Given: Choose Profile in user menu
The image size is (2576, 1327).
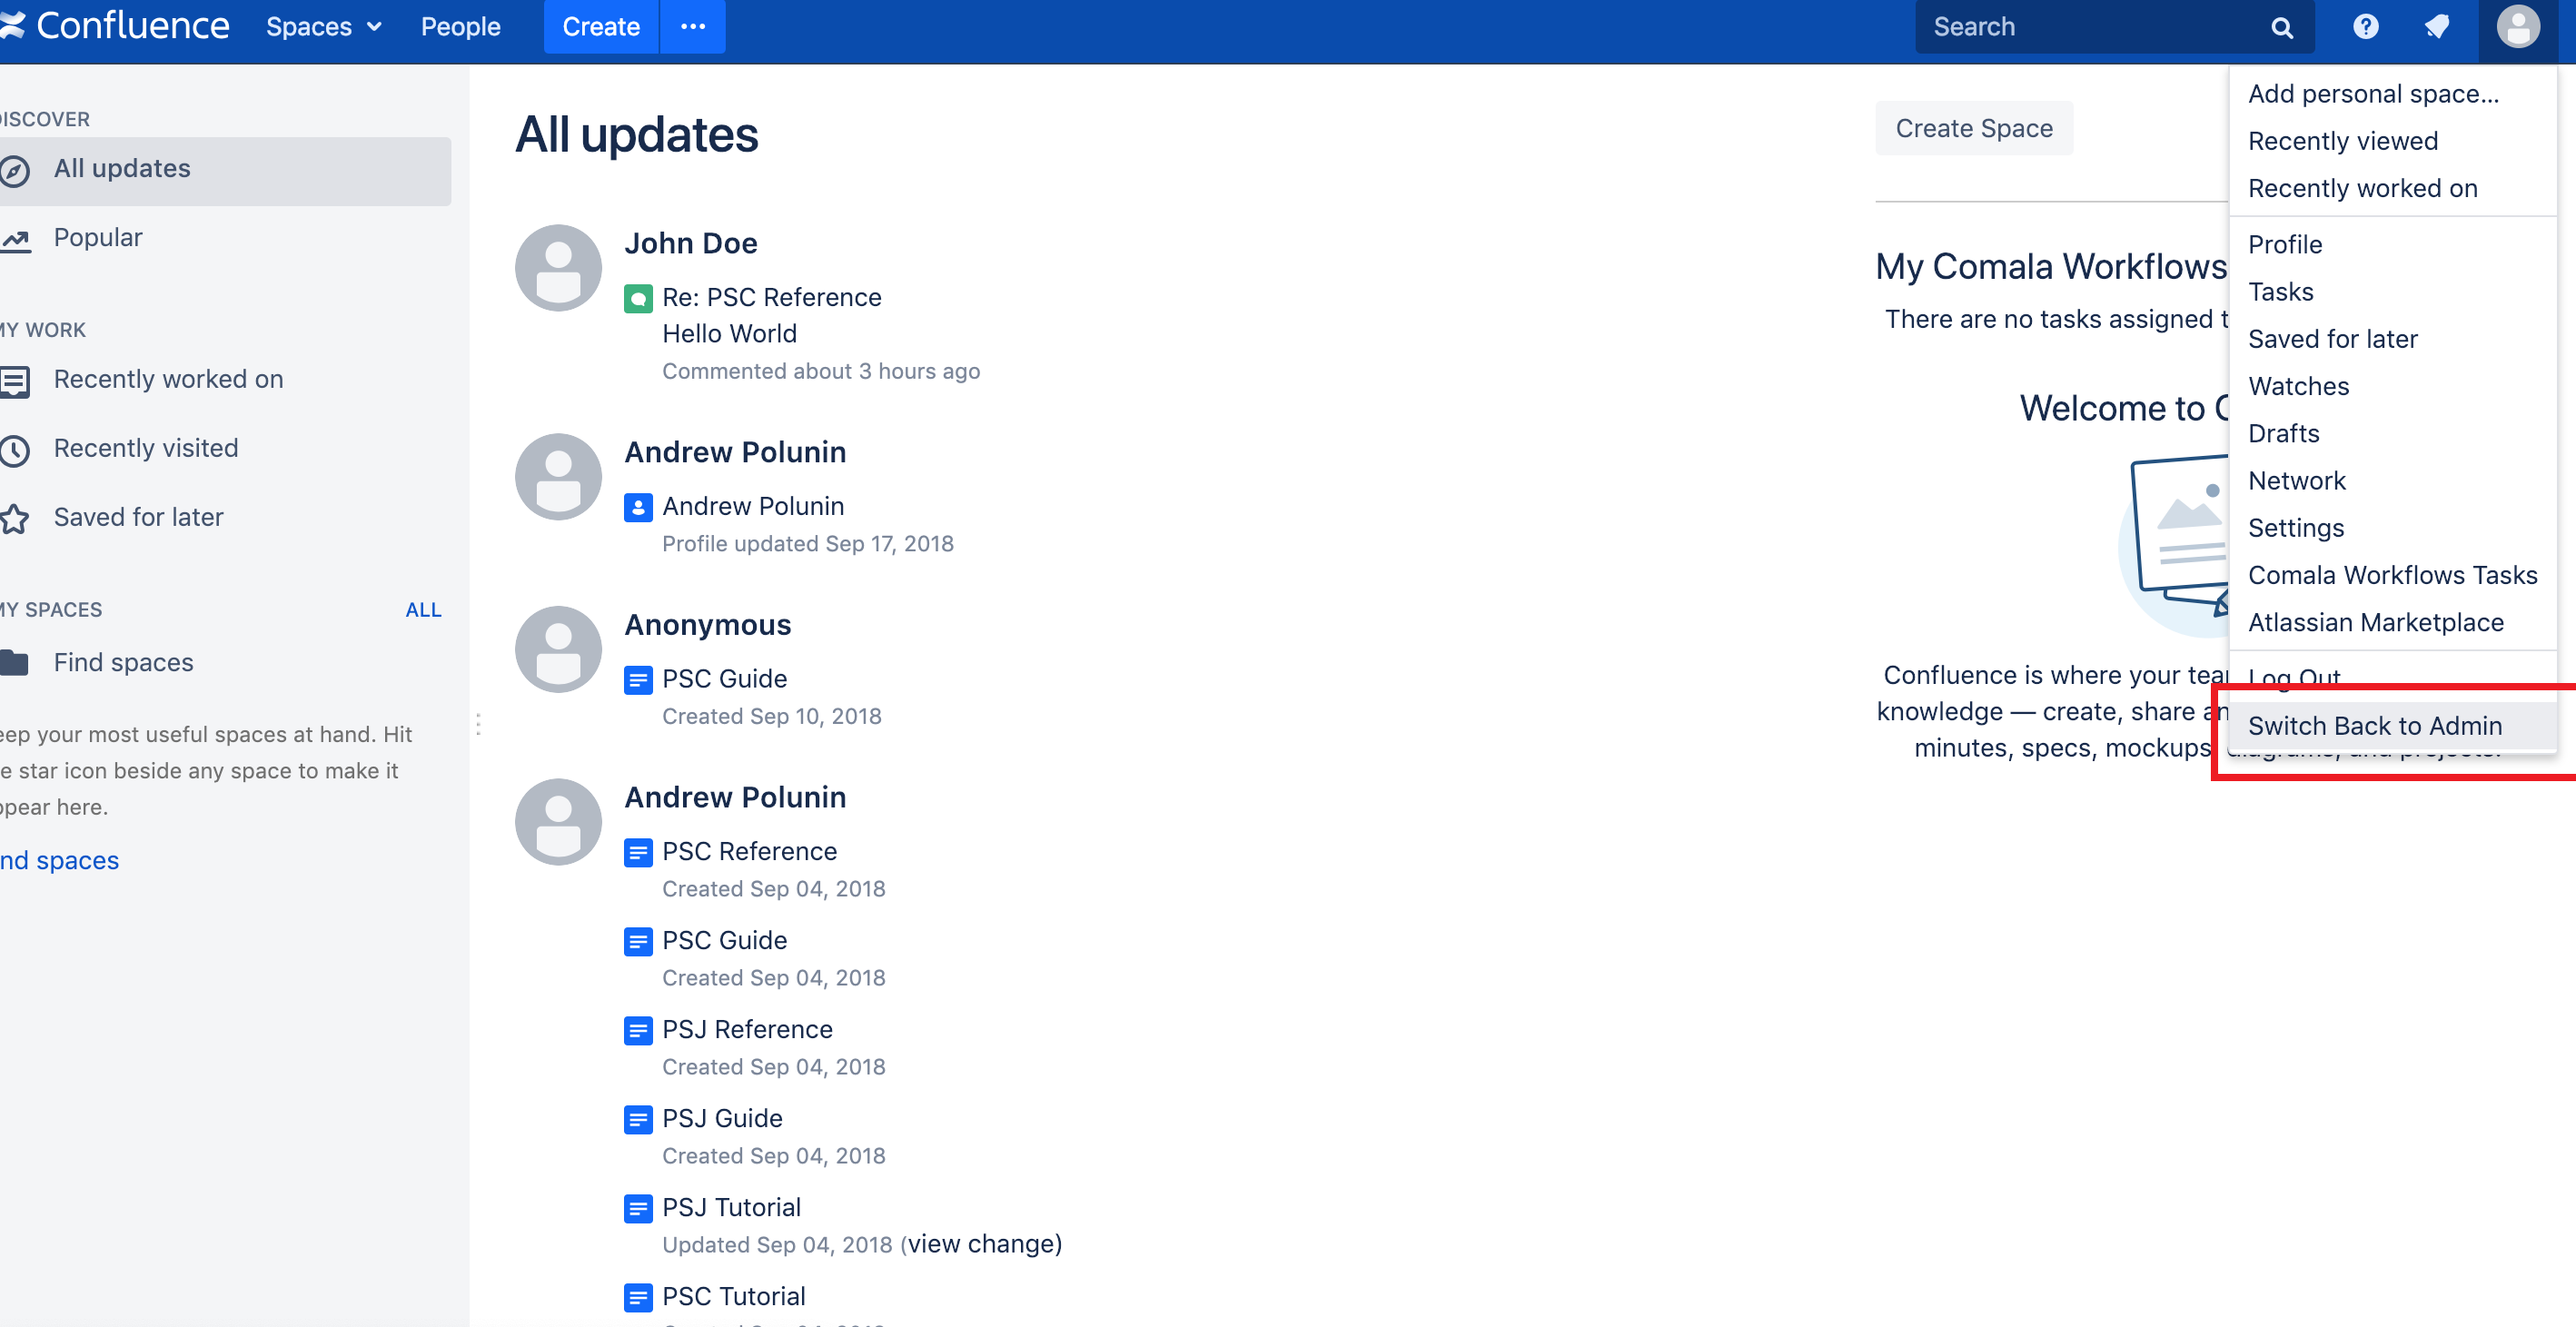Looking at the screenshot, I should click(x=2285, y=244).
